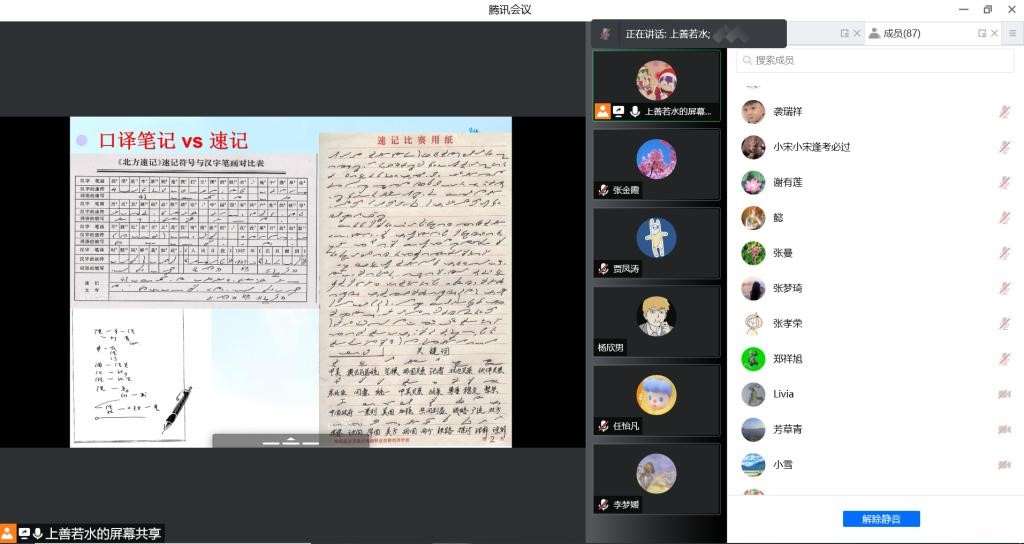The height and width of the screenshot is (544, 1024).
Task: Click the camera-off icon beside Livia
Action: click(x=1004, y=394)
